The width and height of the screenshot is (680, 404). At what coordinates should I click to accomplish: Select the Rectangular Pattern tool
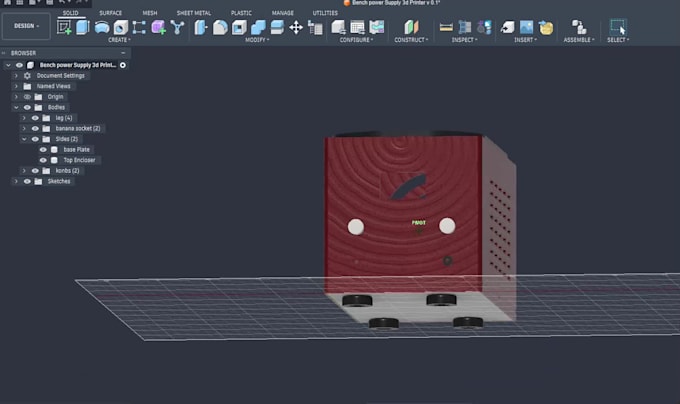(x=139, y=27)
